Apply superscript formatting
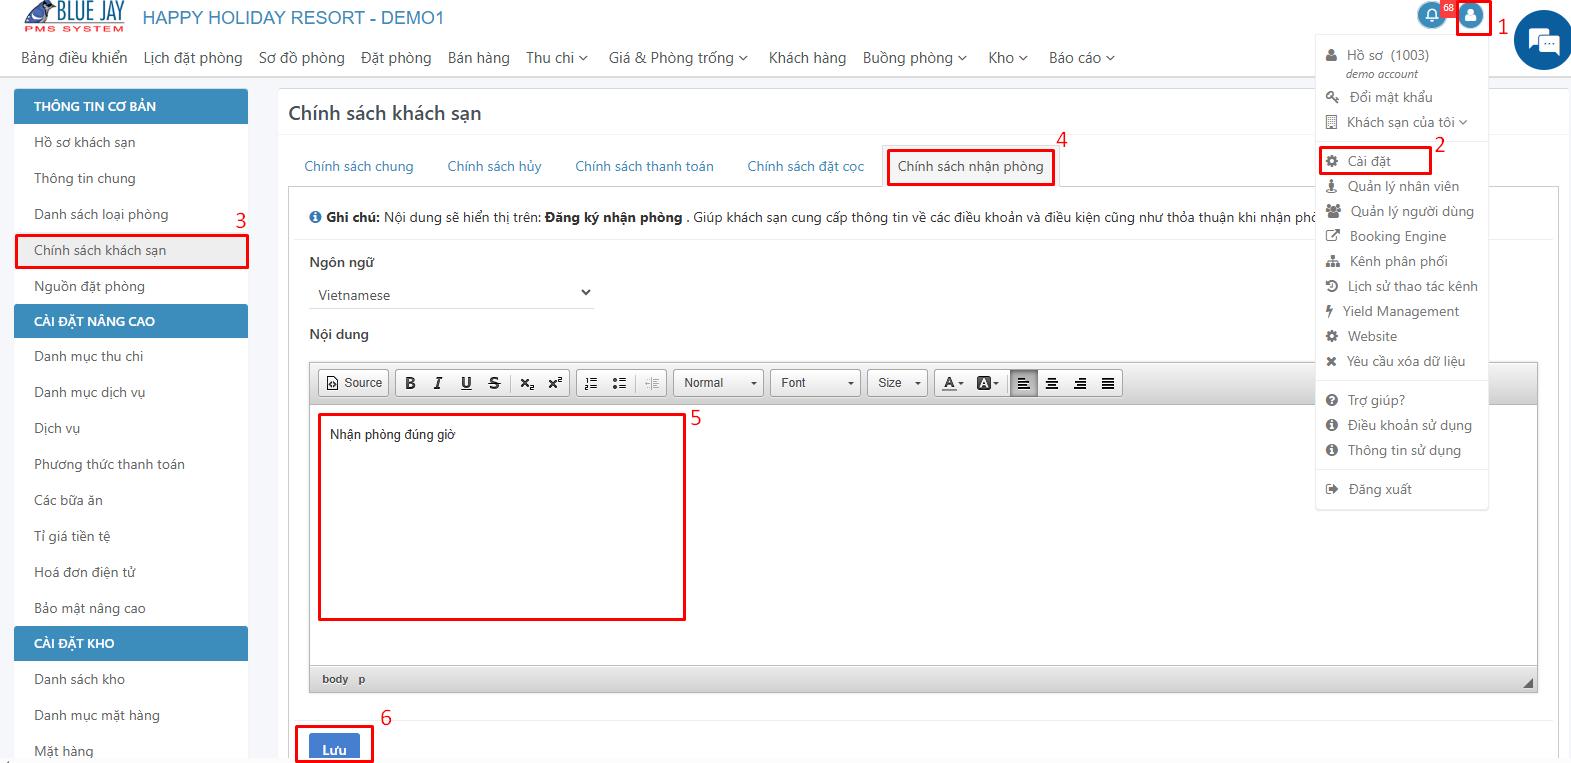The image size is (1571, 763). pyautogui.click(x=555, y=383)
